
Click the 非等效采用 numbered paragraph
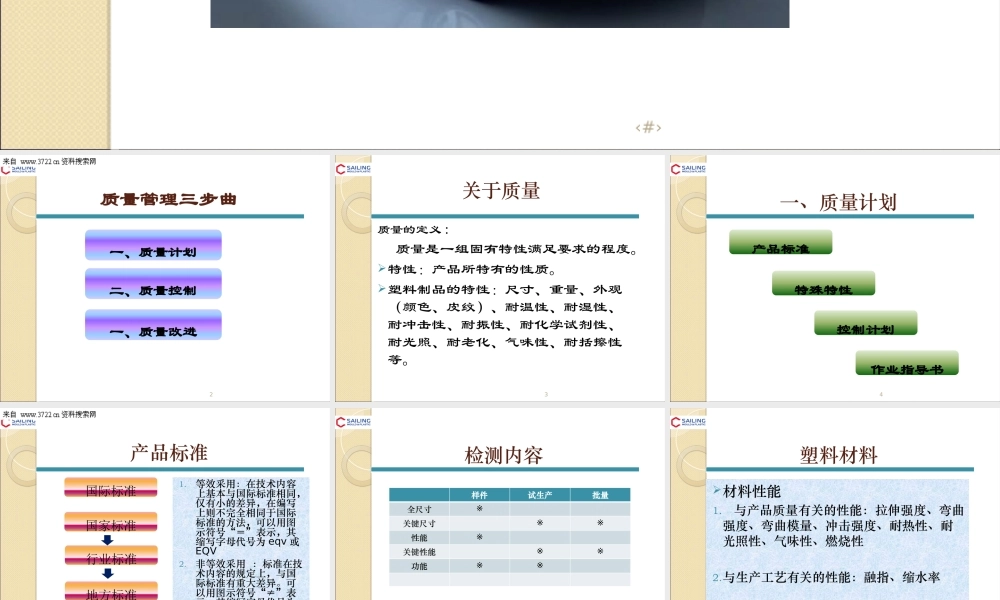(242, 580)
